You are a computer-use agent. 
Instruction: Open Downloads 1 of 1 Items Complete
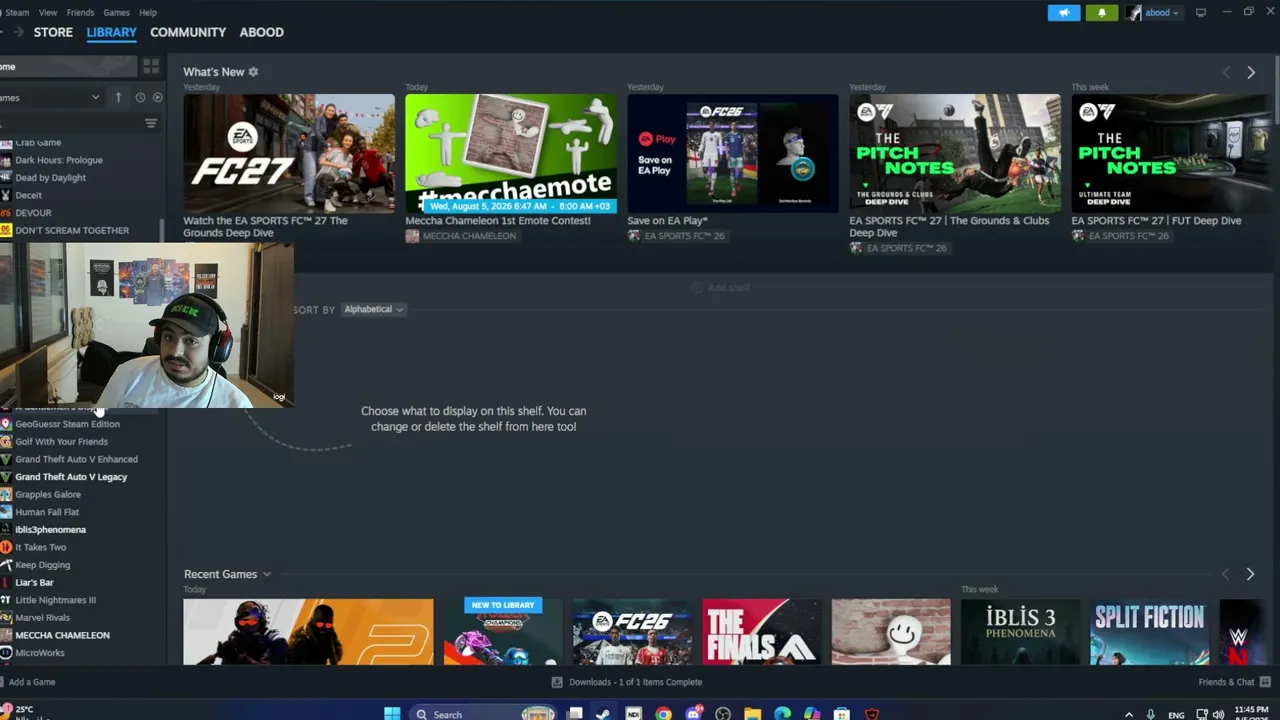point(635,682)
